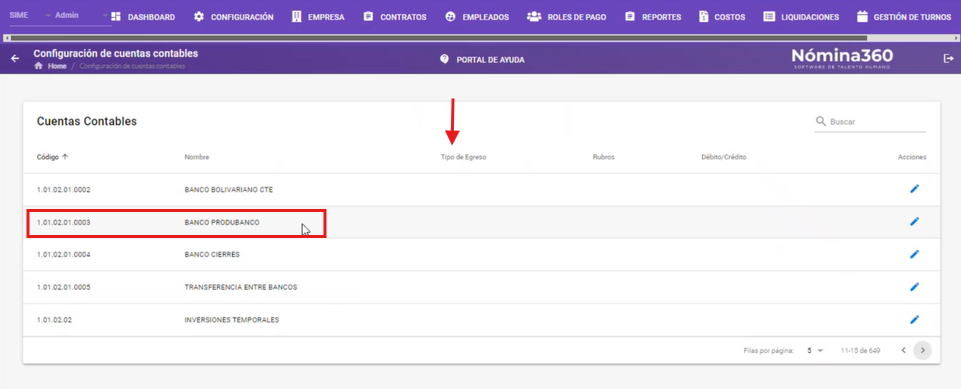Select code 1.01.02.01.0004
This screenshot has width=961, height=389.
[x=64, y=255]
